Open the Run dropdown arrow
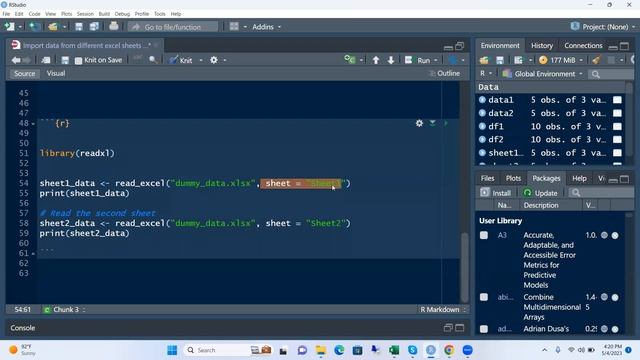640x360 pixels. (x=436, y=60)
